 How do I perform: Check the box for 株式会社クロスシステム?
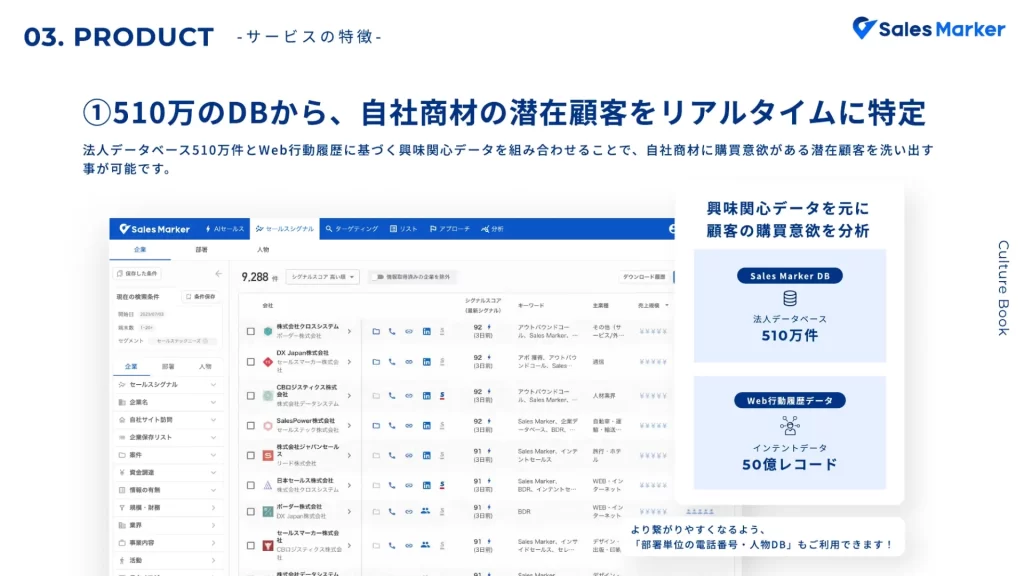pyautogui.click(x=250, y=331)
